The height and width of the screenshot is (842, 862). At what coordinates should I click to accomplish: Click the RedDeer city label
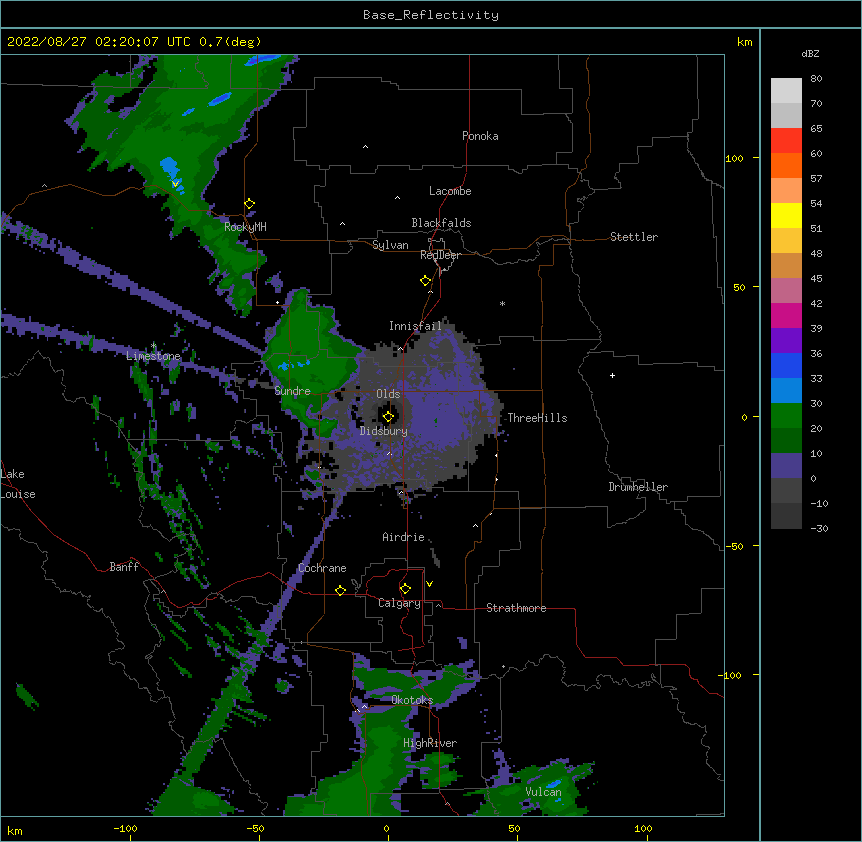[x=440, y=255]
